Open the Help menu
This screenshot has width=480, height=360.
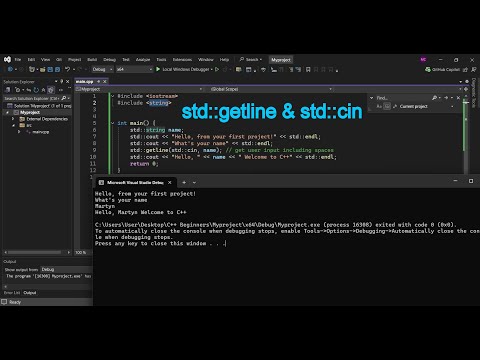coord(224,60)
